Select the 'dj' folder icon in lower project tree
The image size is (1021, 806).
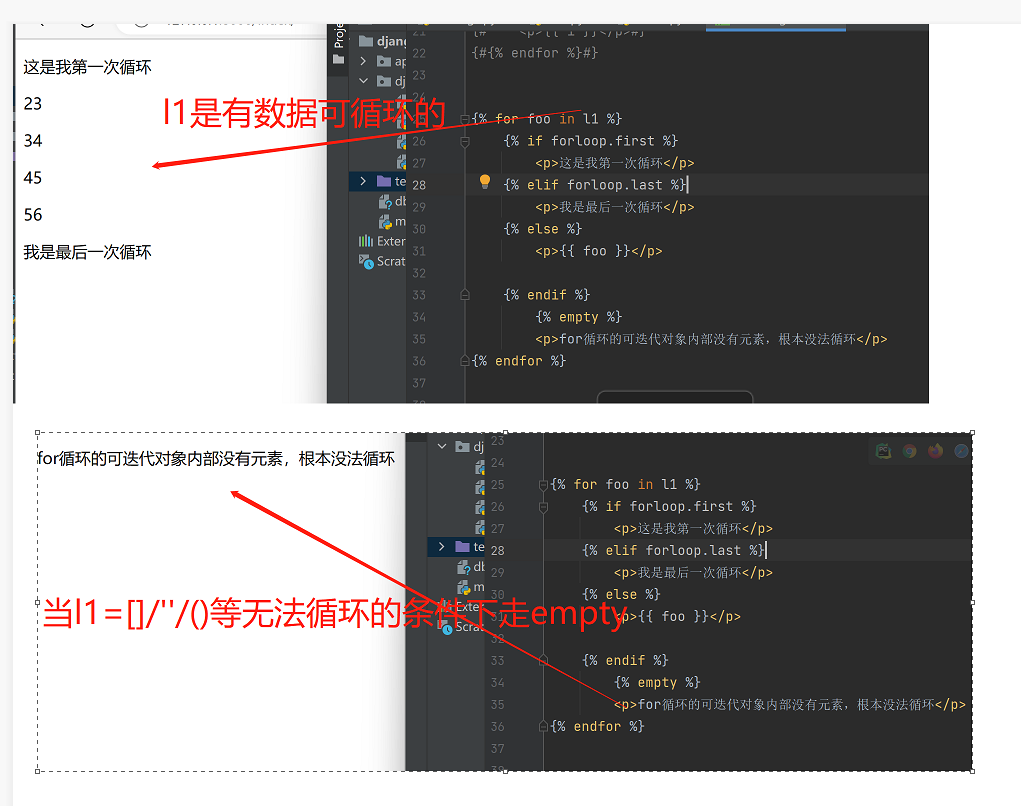(462, 447)
